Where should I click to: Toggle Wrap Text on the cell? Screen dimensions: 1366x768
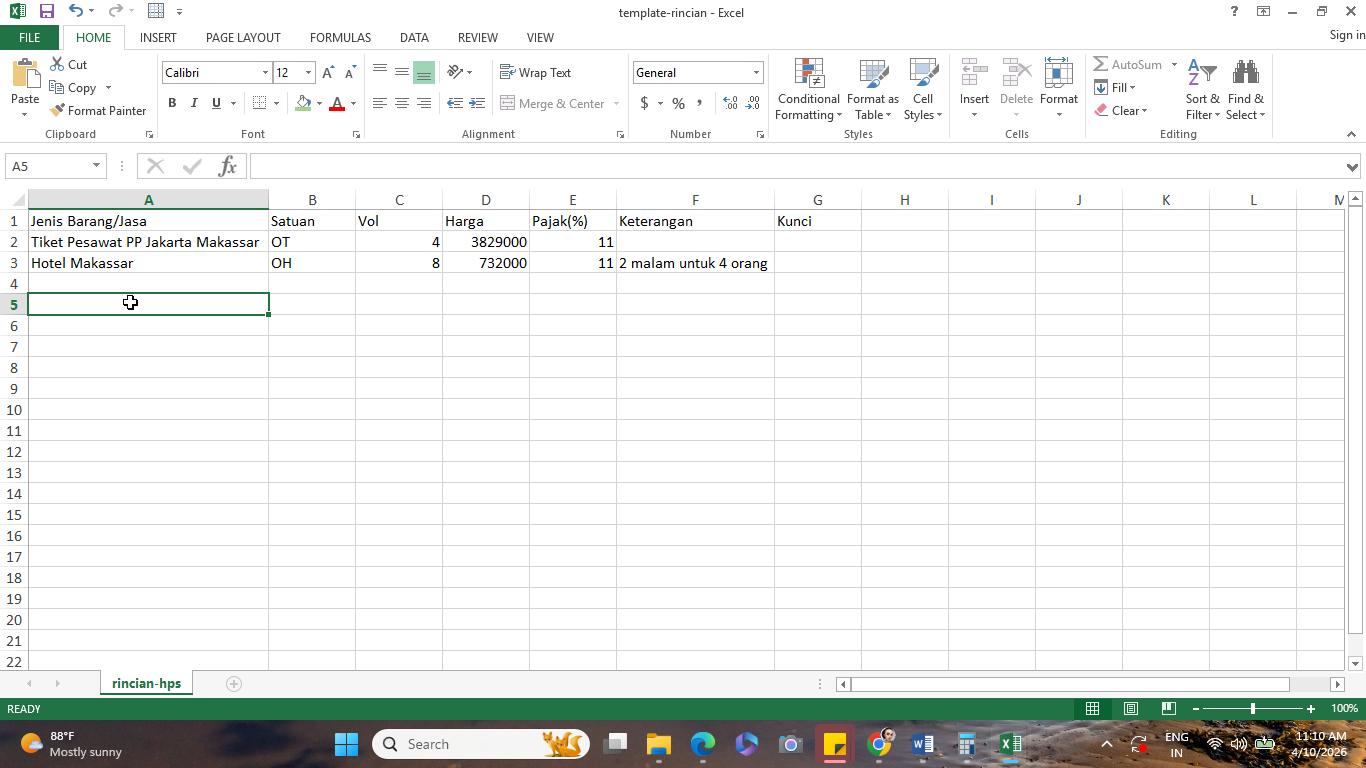(x=536, y=72)
